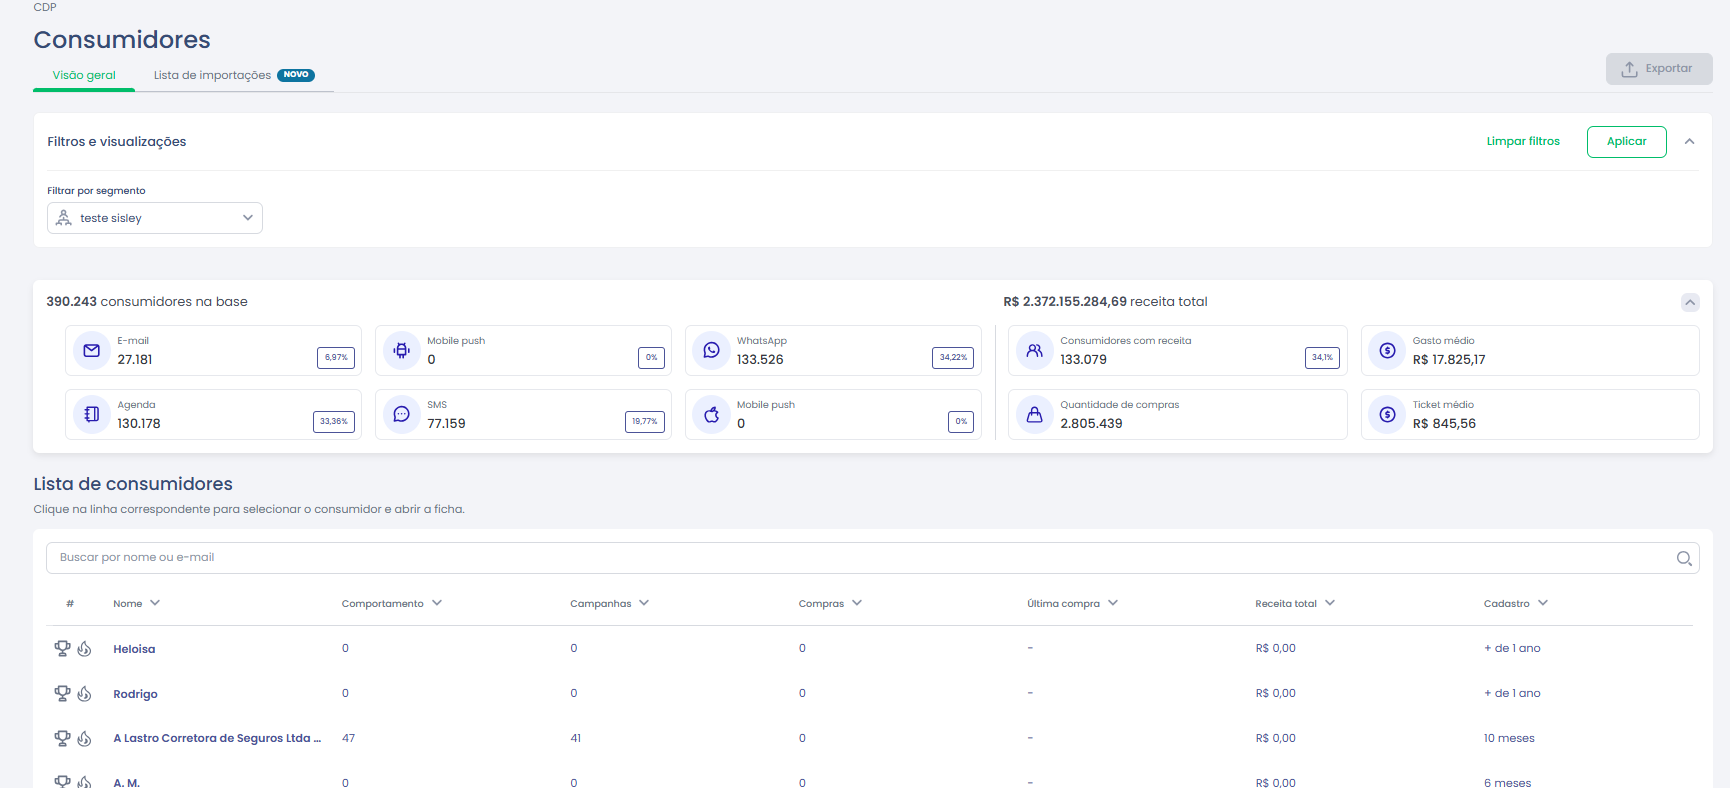Click the trophy icon in Heloisa row
This screenshot has height=788, width=1730.
coord(63,648)
